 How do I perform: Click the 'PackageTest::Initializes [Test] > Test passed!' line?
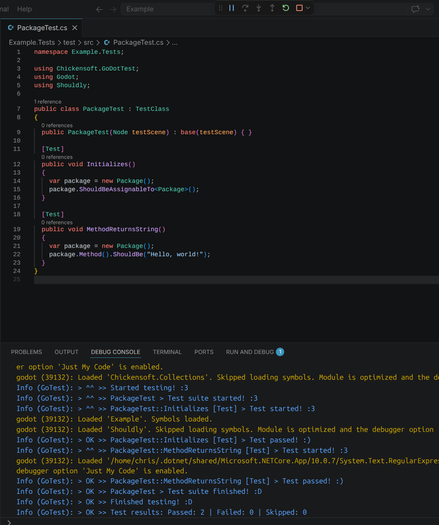pos(163,440)
